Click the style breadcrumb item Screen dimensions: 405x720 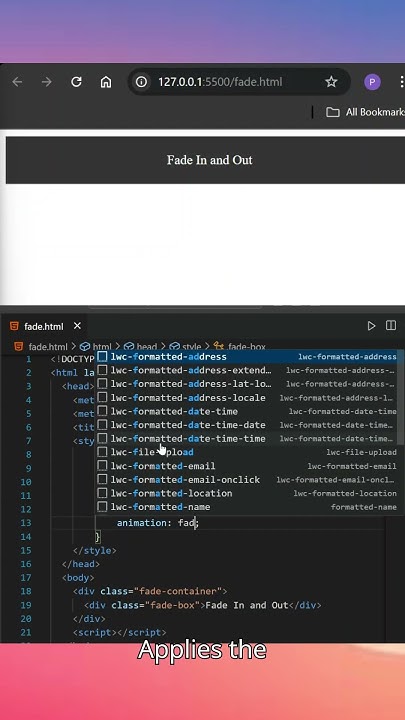(x=191, y=347)
